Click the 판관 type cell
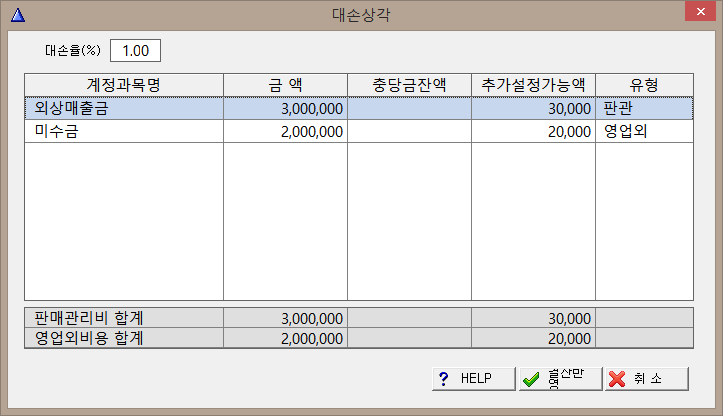The height and width of the screenshot is (416, 723). 645,108
